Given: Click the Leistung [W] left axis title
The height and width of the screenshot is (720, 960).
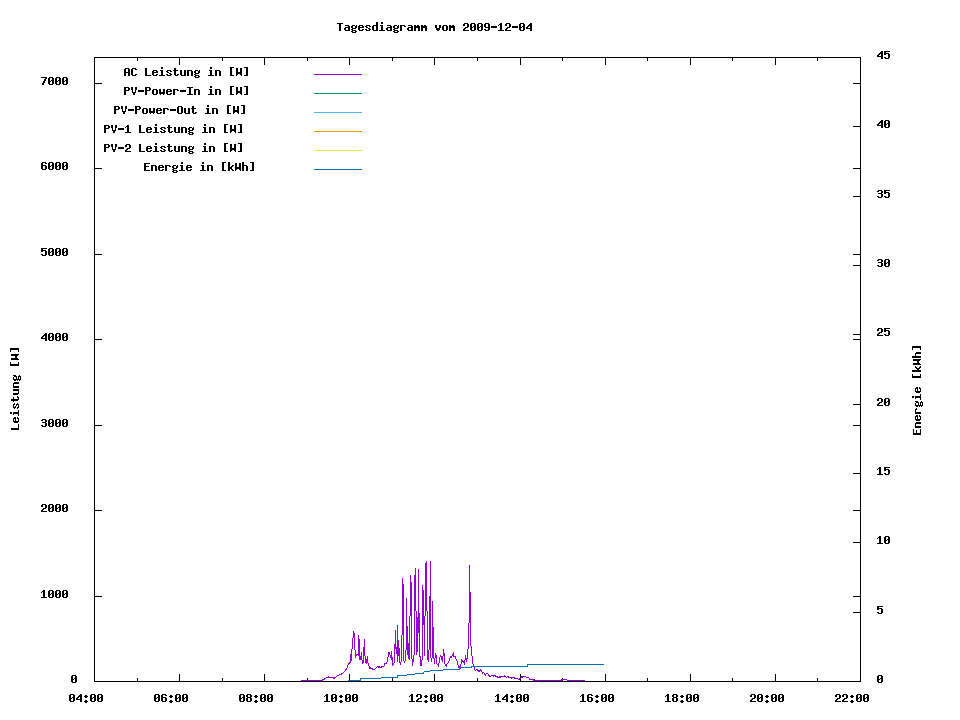Looking at the screenshot, I should point(15,389).
